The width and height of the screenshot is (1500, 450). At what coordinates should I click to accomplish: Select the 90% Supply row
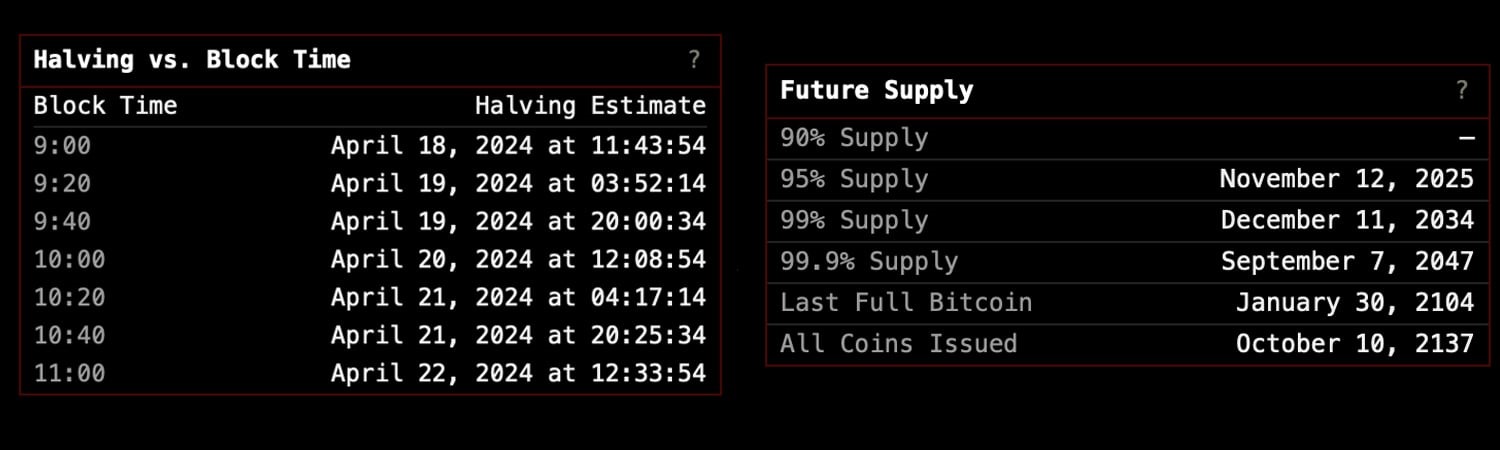tap(1125, 139)
